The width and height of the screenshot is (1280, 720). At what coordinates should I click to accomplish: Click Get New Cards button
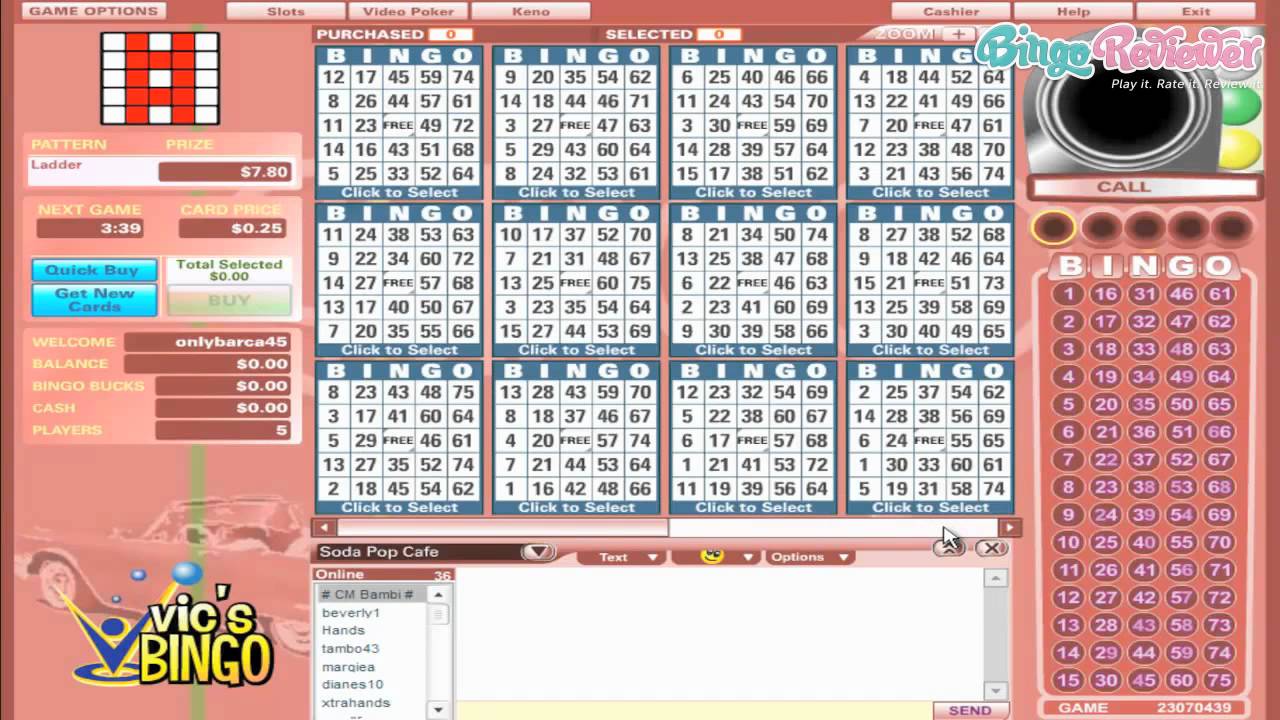click(94, 300)
